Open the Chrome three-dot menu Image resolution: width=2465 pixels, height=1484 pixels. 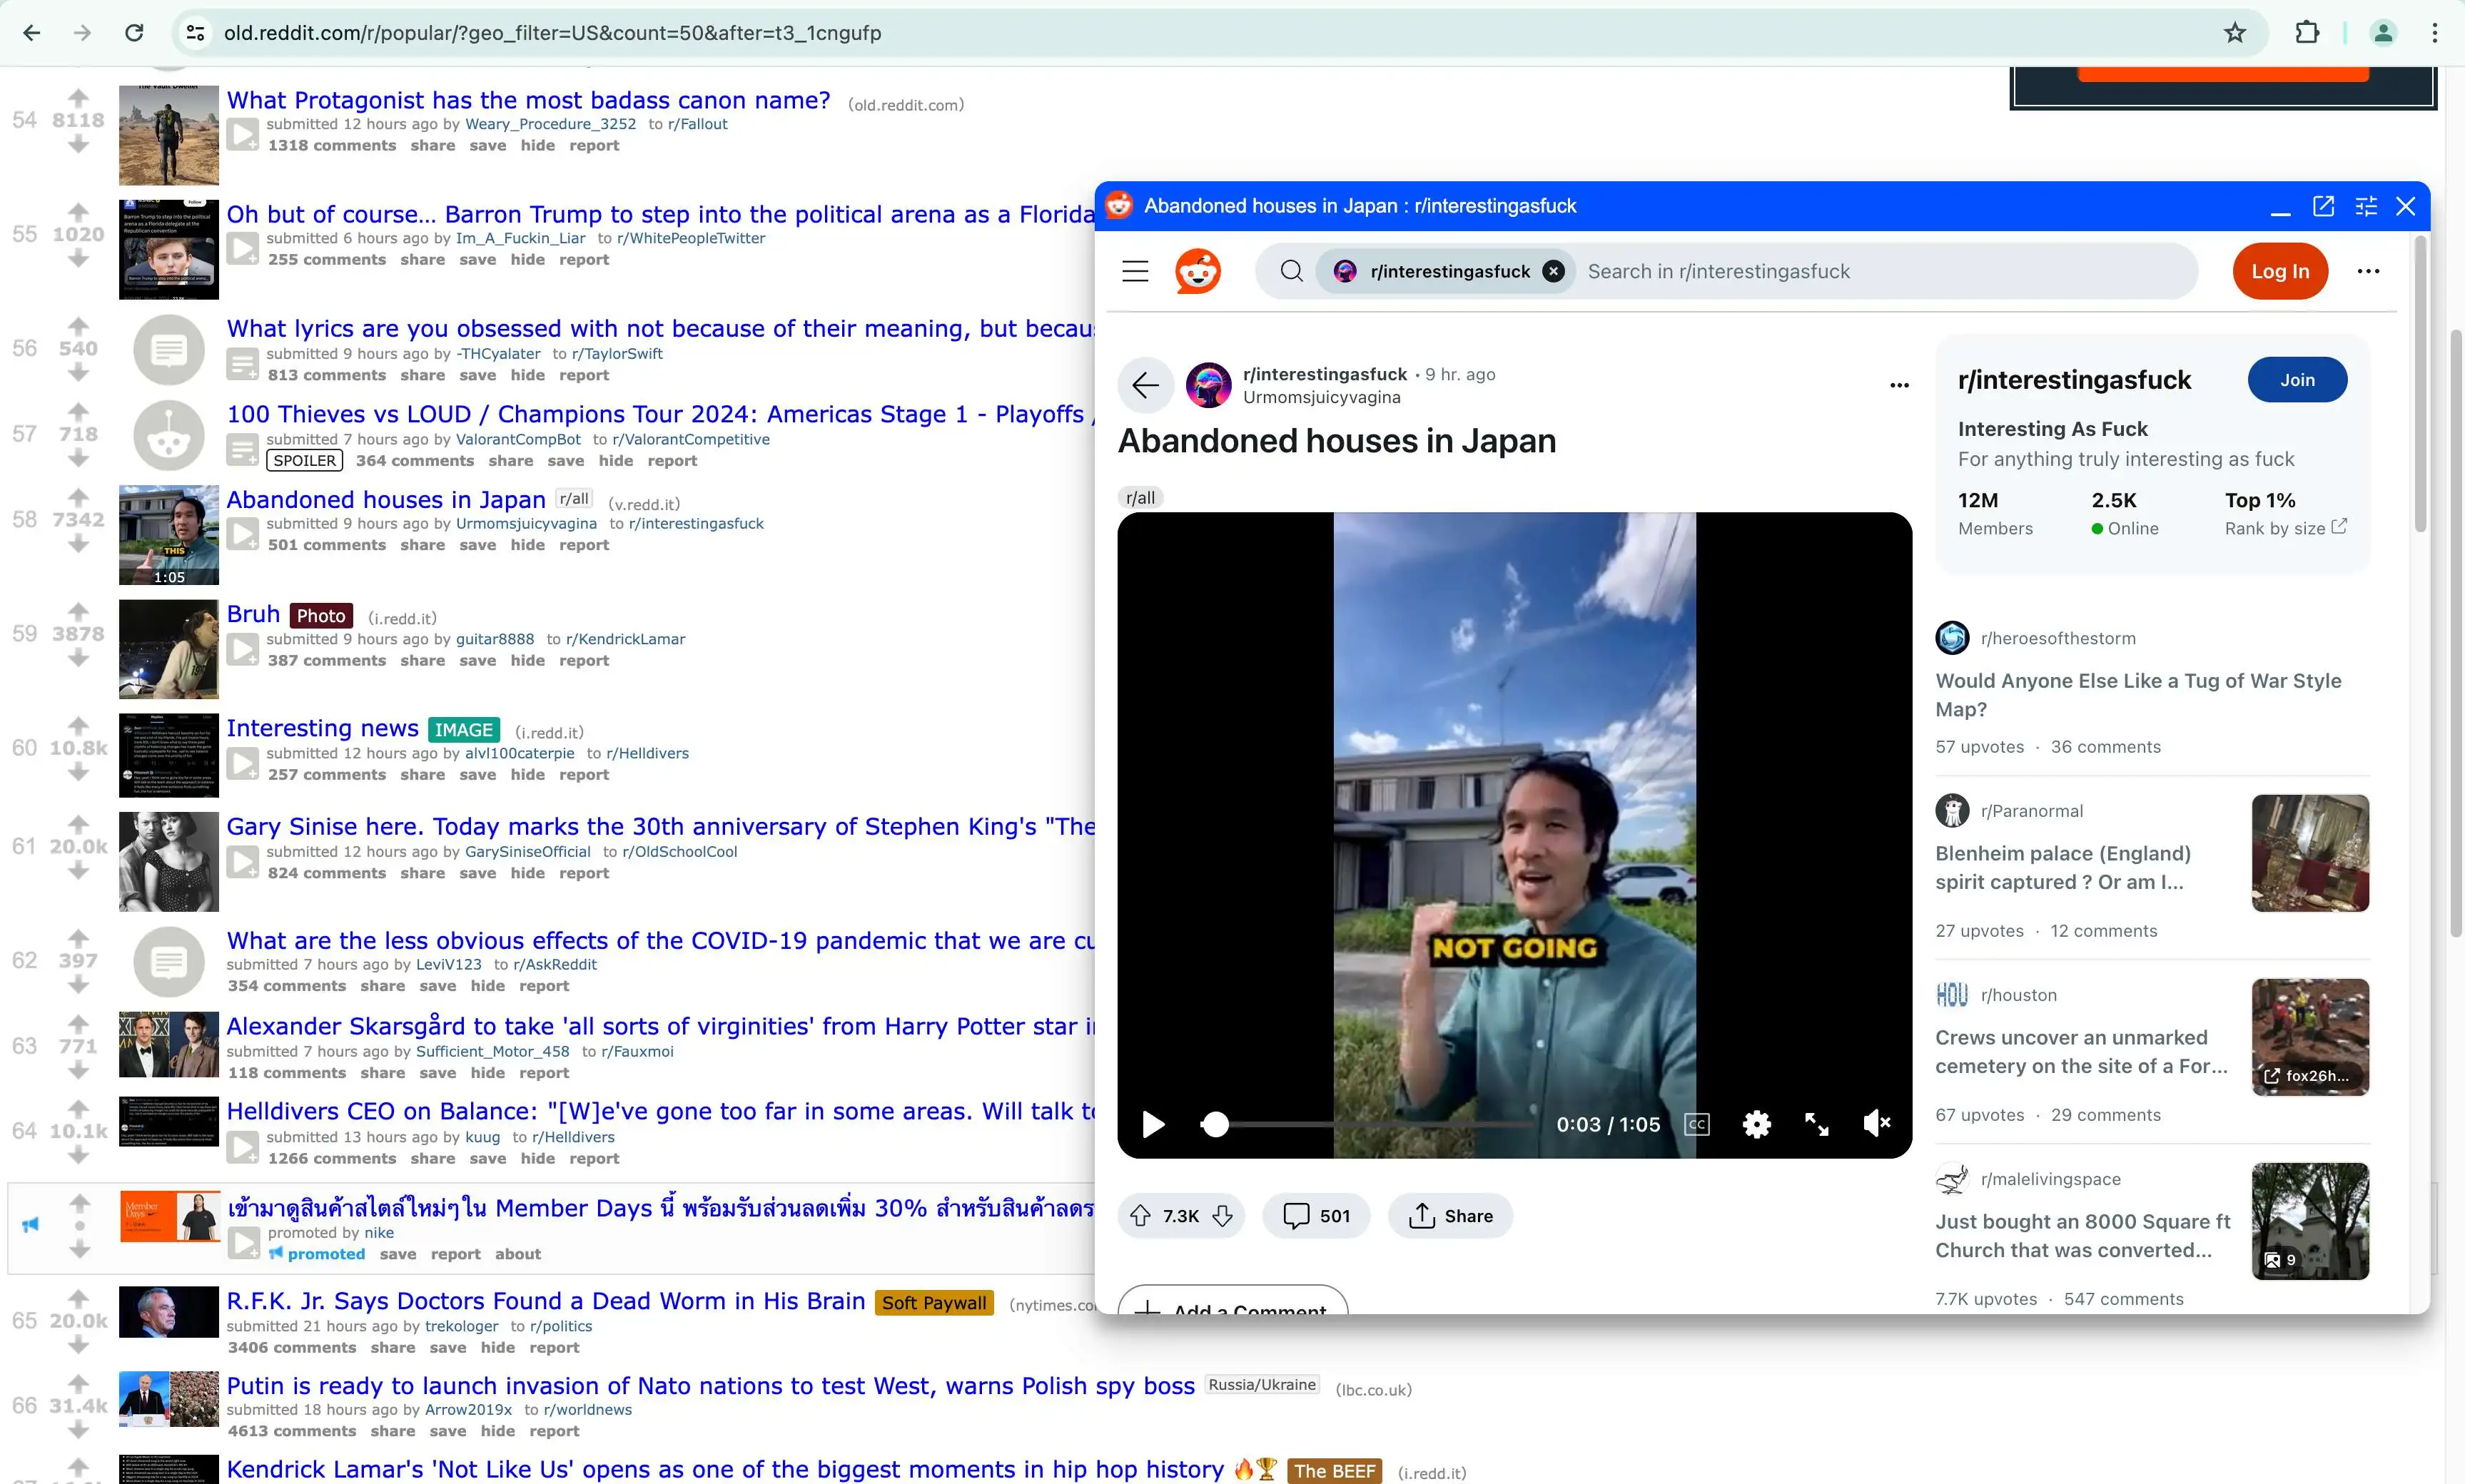[2435, 33]
